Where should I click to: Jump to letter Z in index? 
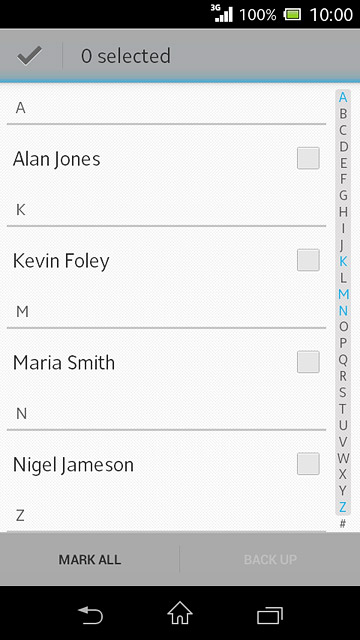pyautogui.click(x=343, y=507)
